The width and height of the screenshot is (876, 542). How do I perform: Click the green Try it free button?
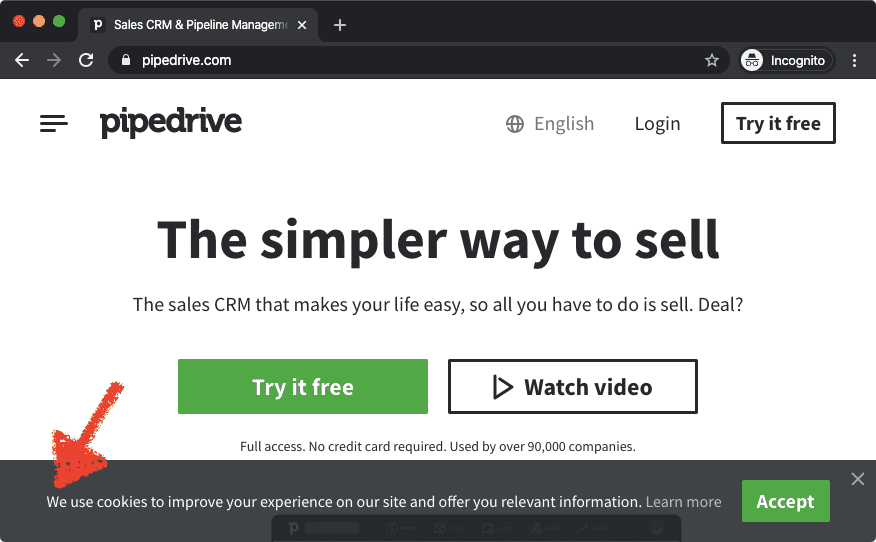coord(303,387)
